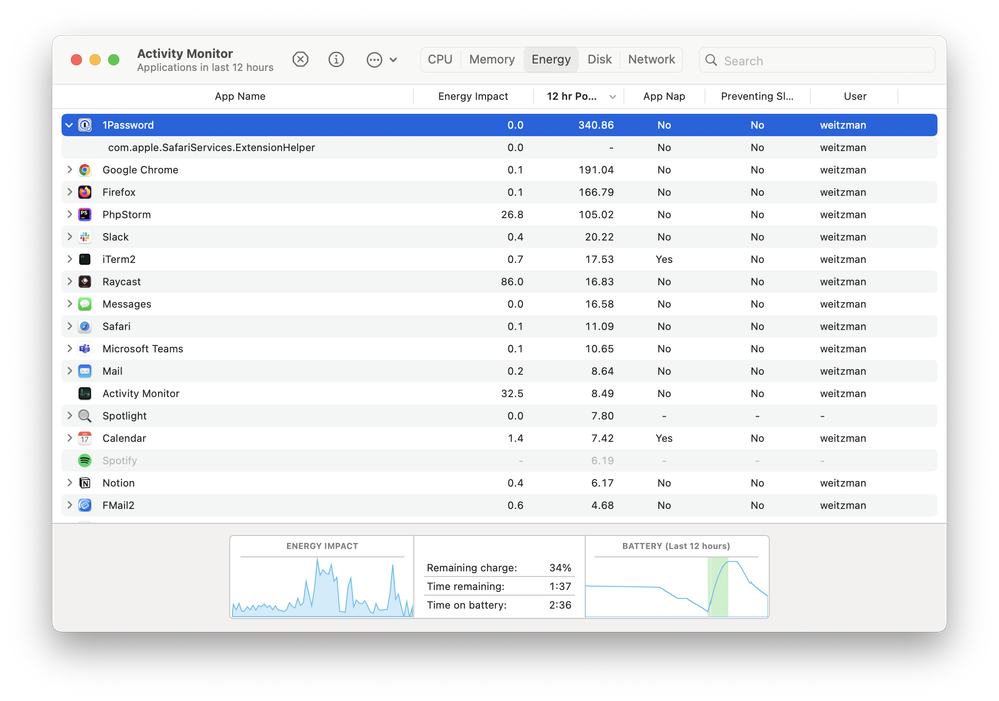Click the Spotlight magnifier row icon
Screen dimensions: 999x701
85,416
